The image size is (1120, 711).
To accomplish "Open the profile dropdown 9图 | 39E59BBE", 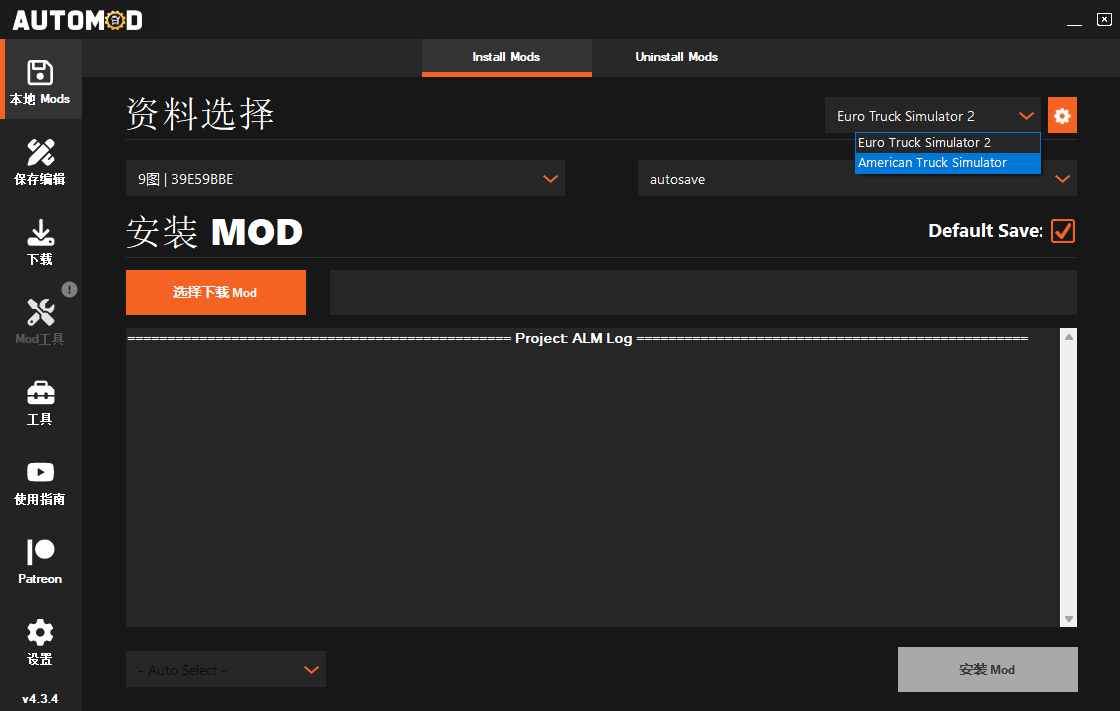I will [345, 179].
